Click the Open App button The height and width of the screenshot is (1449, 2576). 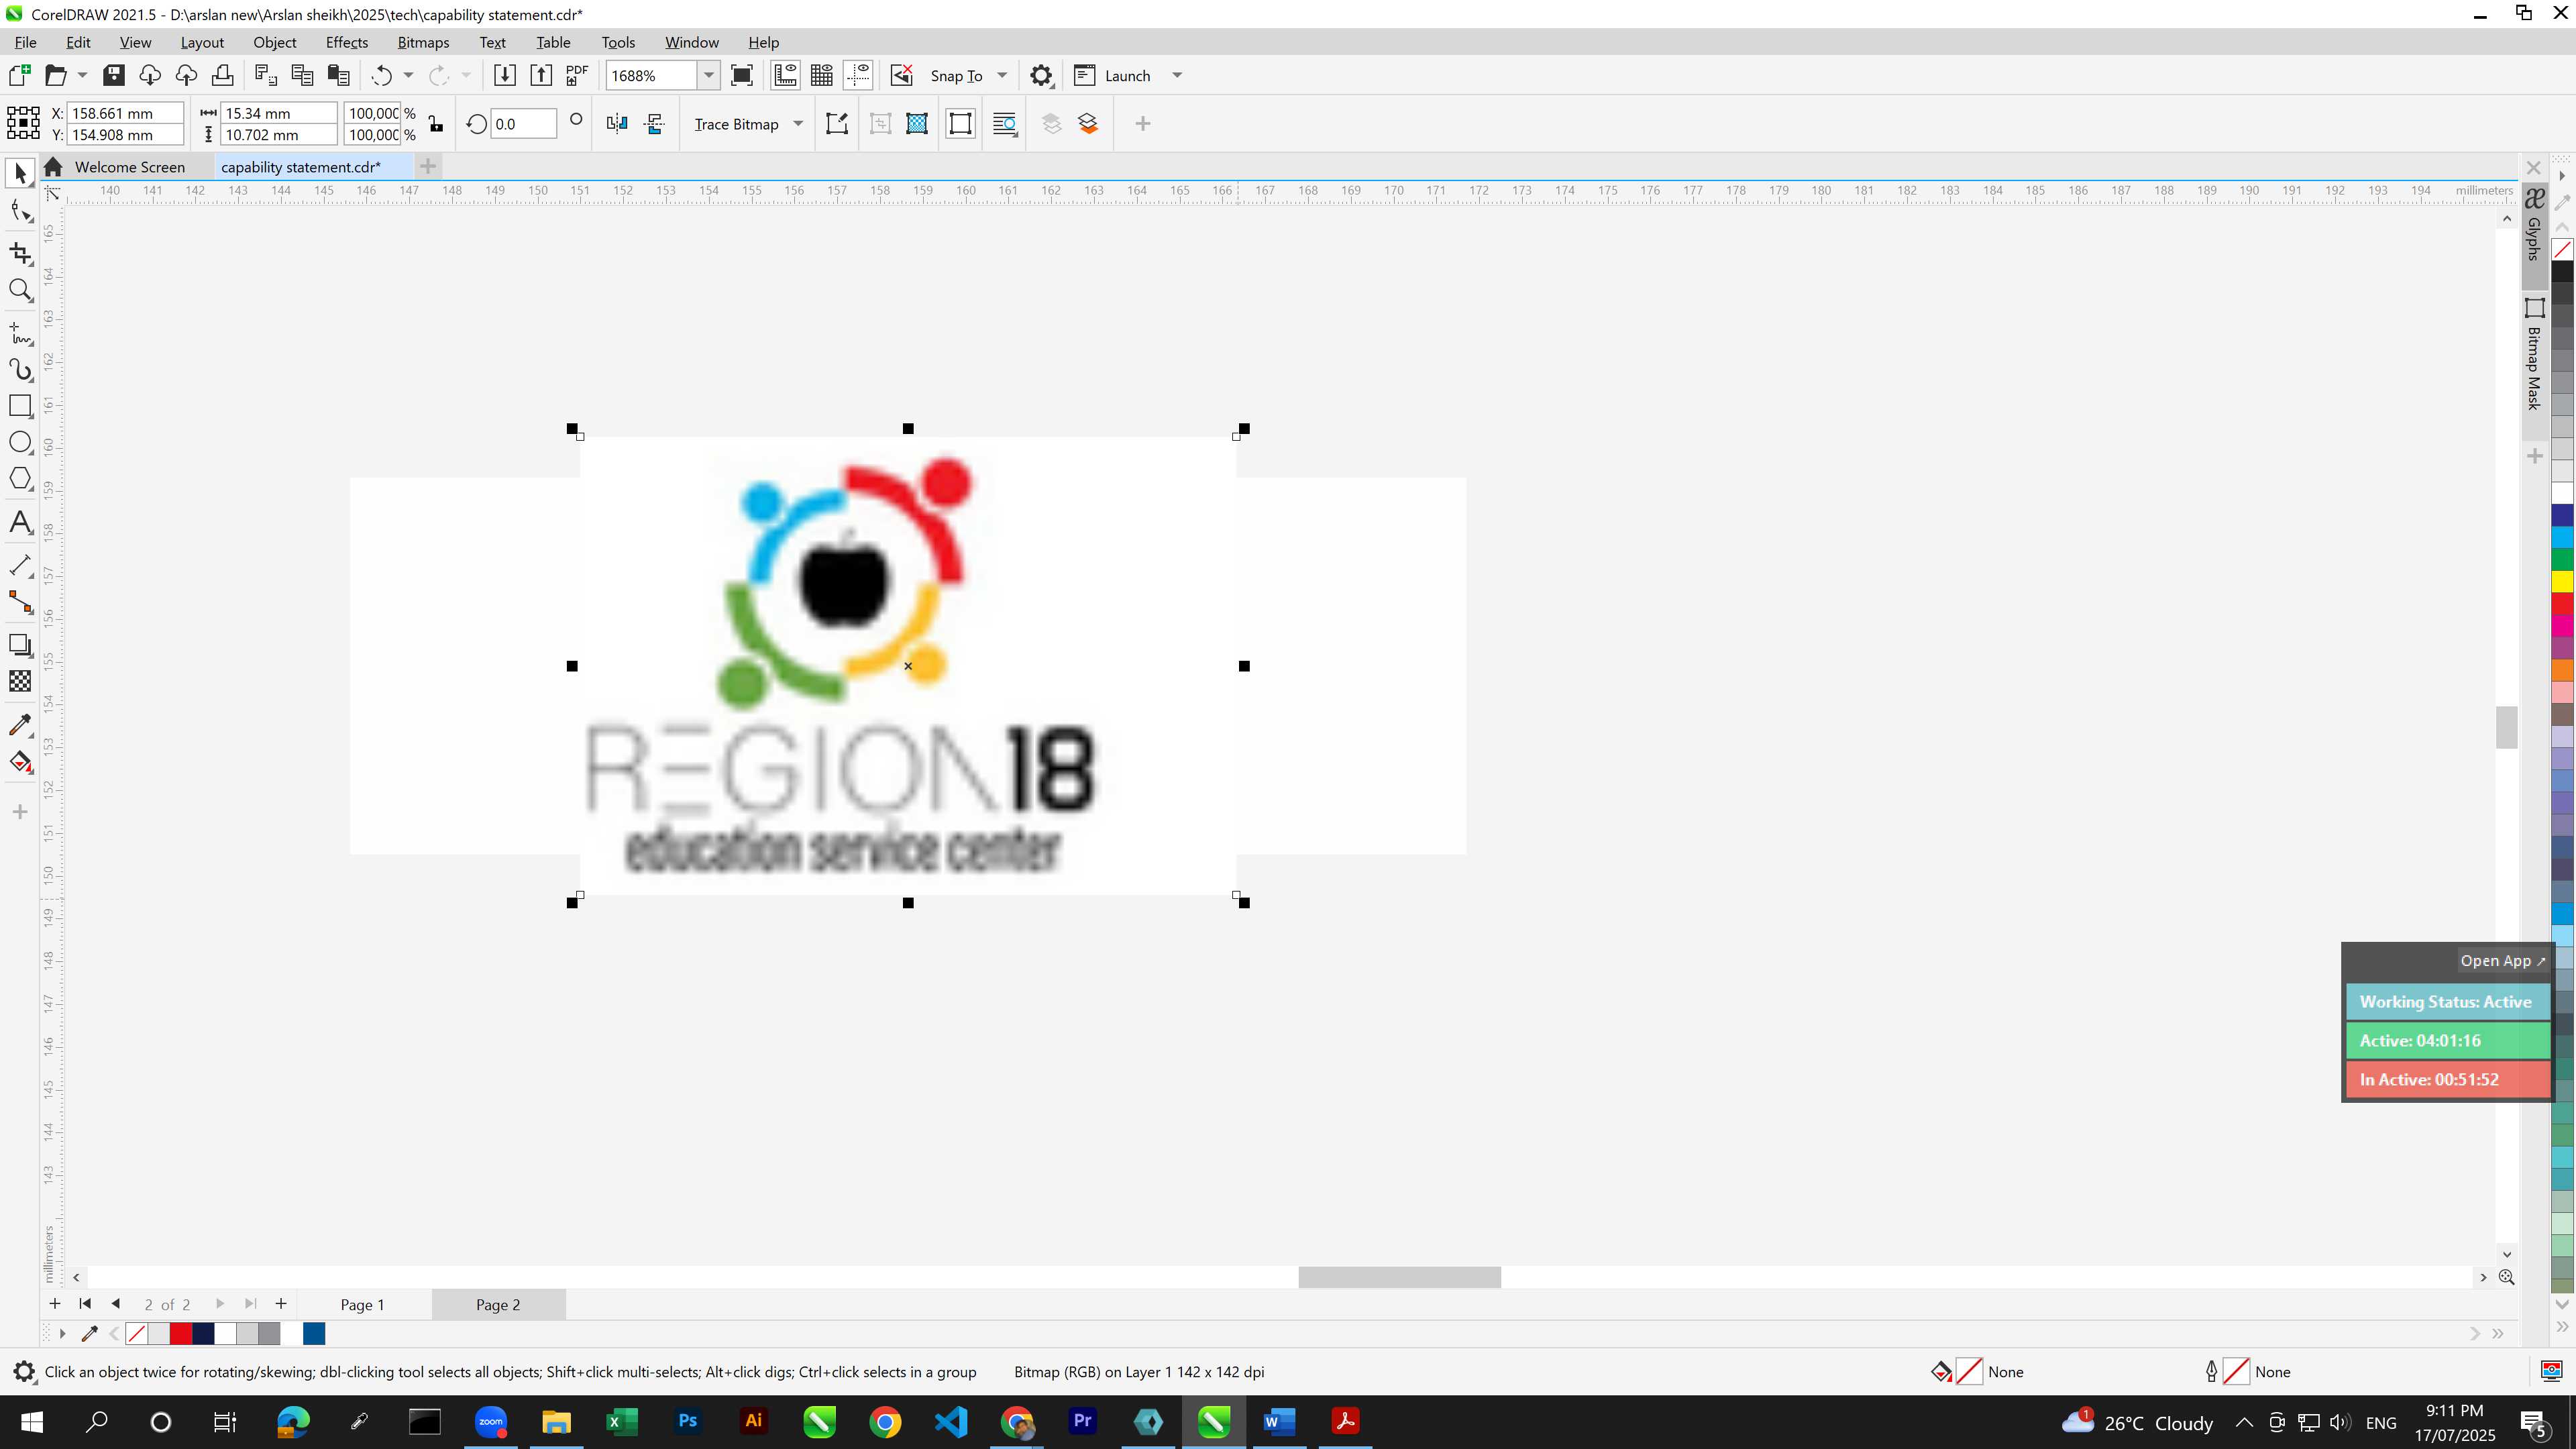coord(2502,961)
